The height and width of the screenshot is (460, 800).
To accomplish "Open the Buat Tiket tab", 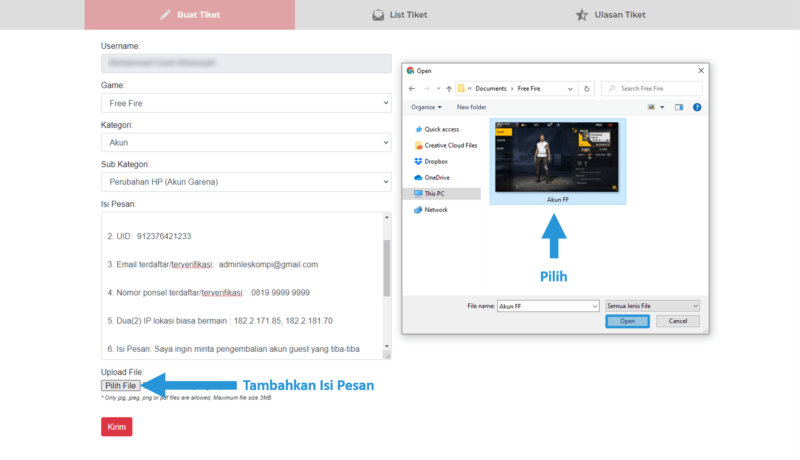I will 190,15.
